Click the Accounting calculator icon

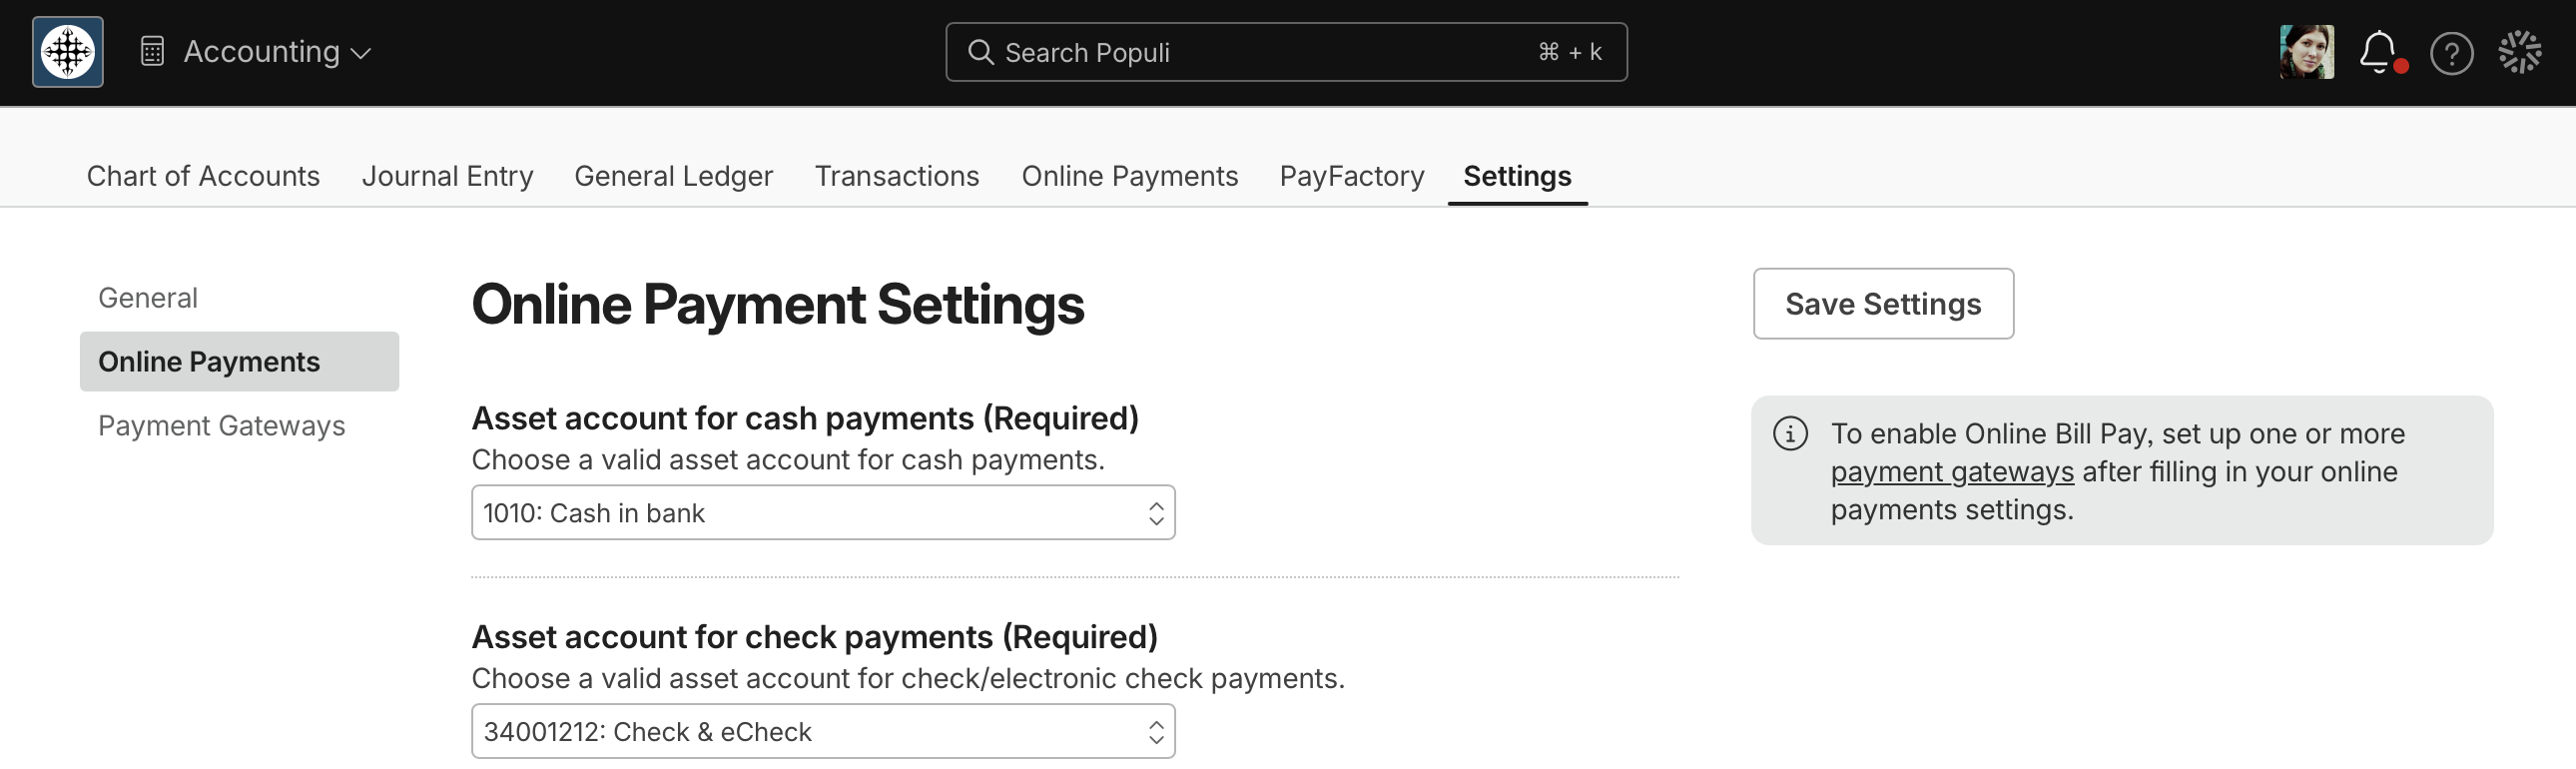[152, 52]
